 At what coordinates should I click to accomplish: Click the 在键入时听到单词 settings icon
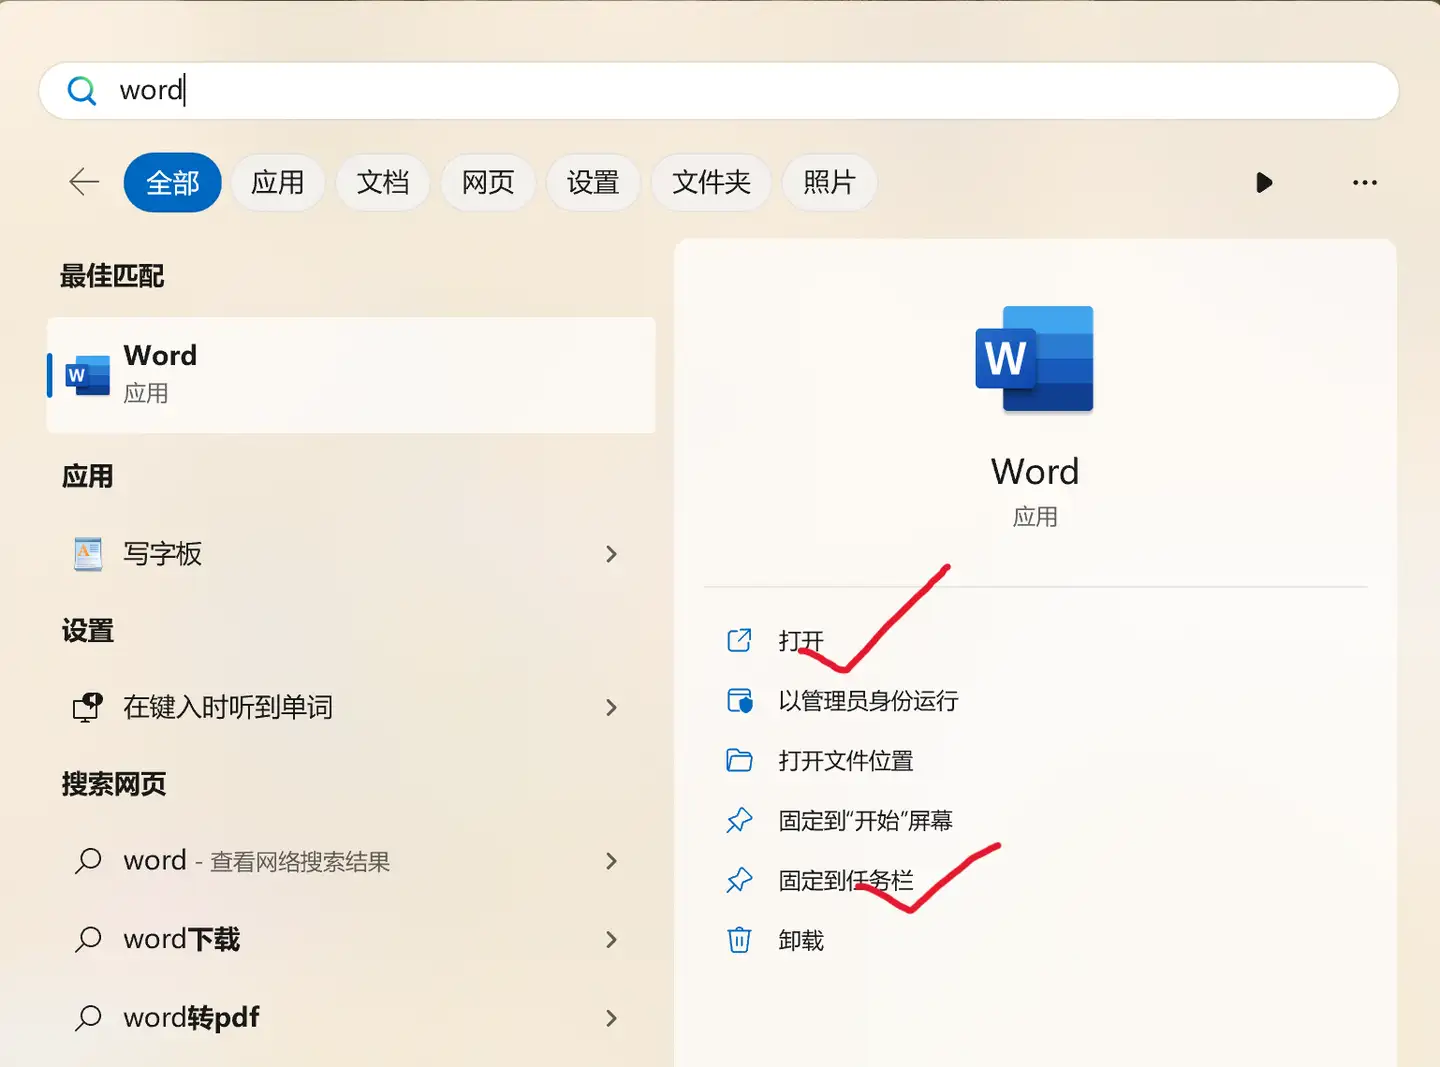click(x=88, y=707)
